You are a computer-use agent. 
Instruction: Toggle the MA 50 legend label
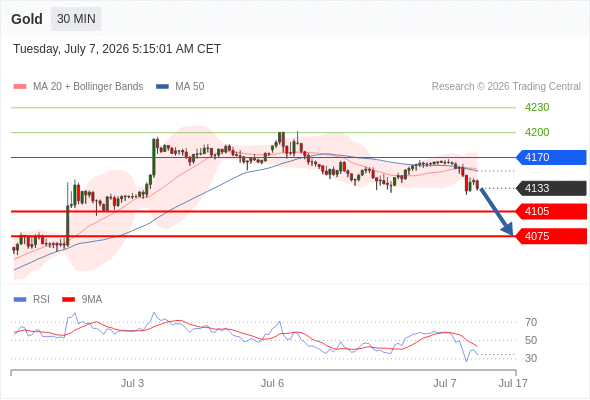click(x=190, y=87)
